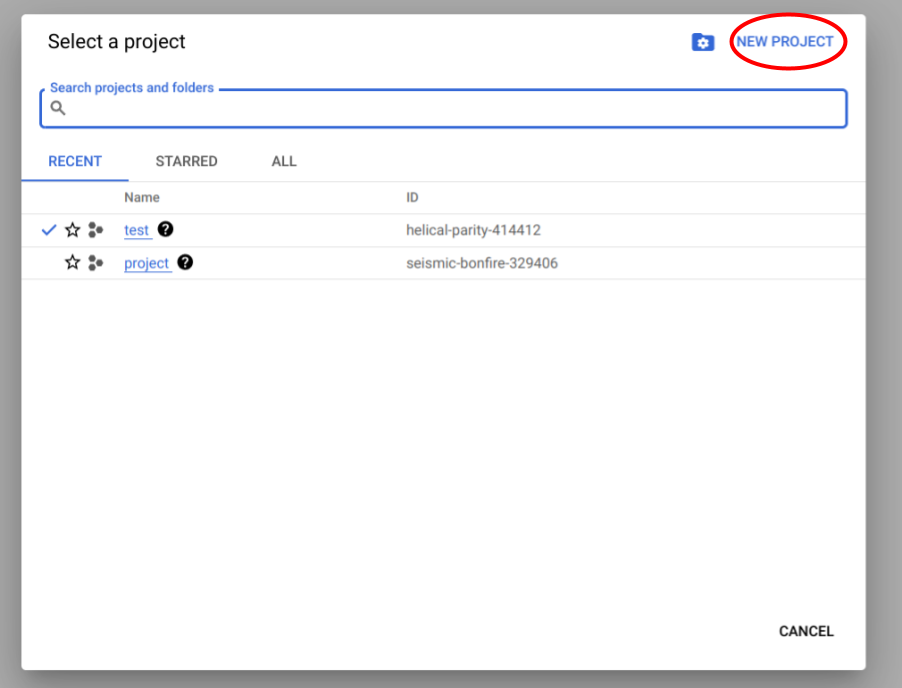
Task: Click the help icon in the seismic-bonfire row
Action: 185,262
